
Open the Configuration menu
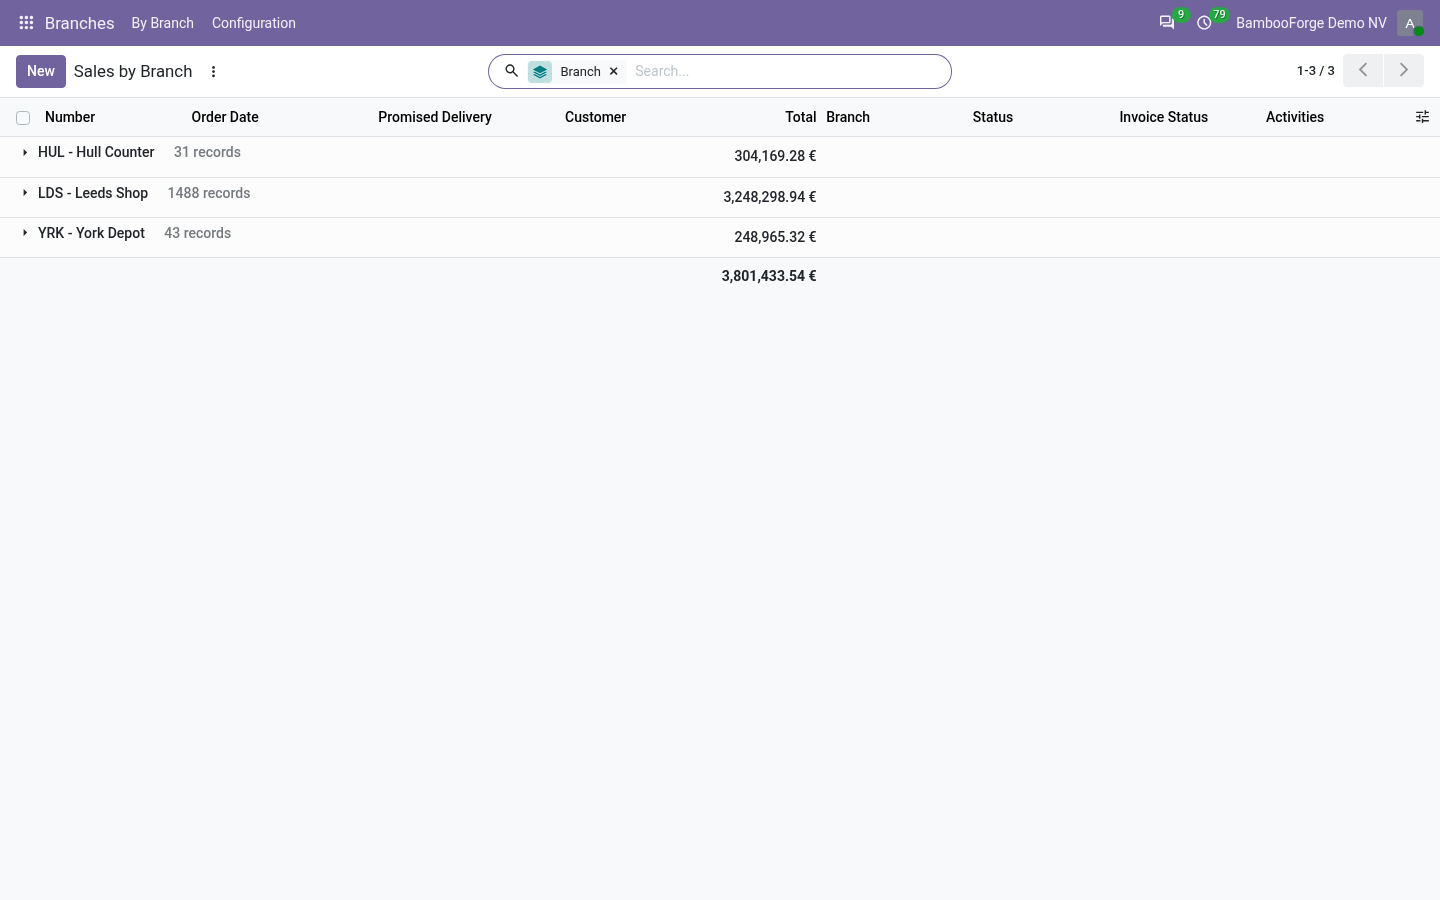253,23
